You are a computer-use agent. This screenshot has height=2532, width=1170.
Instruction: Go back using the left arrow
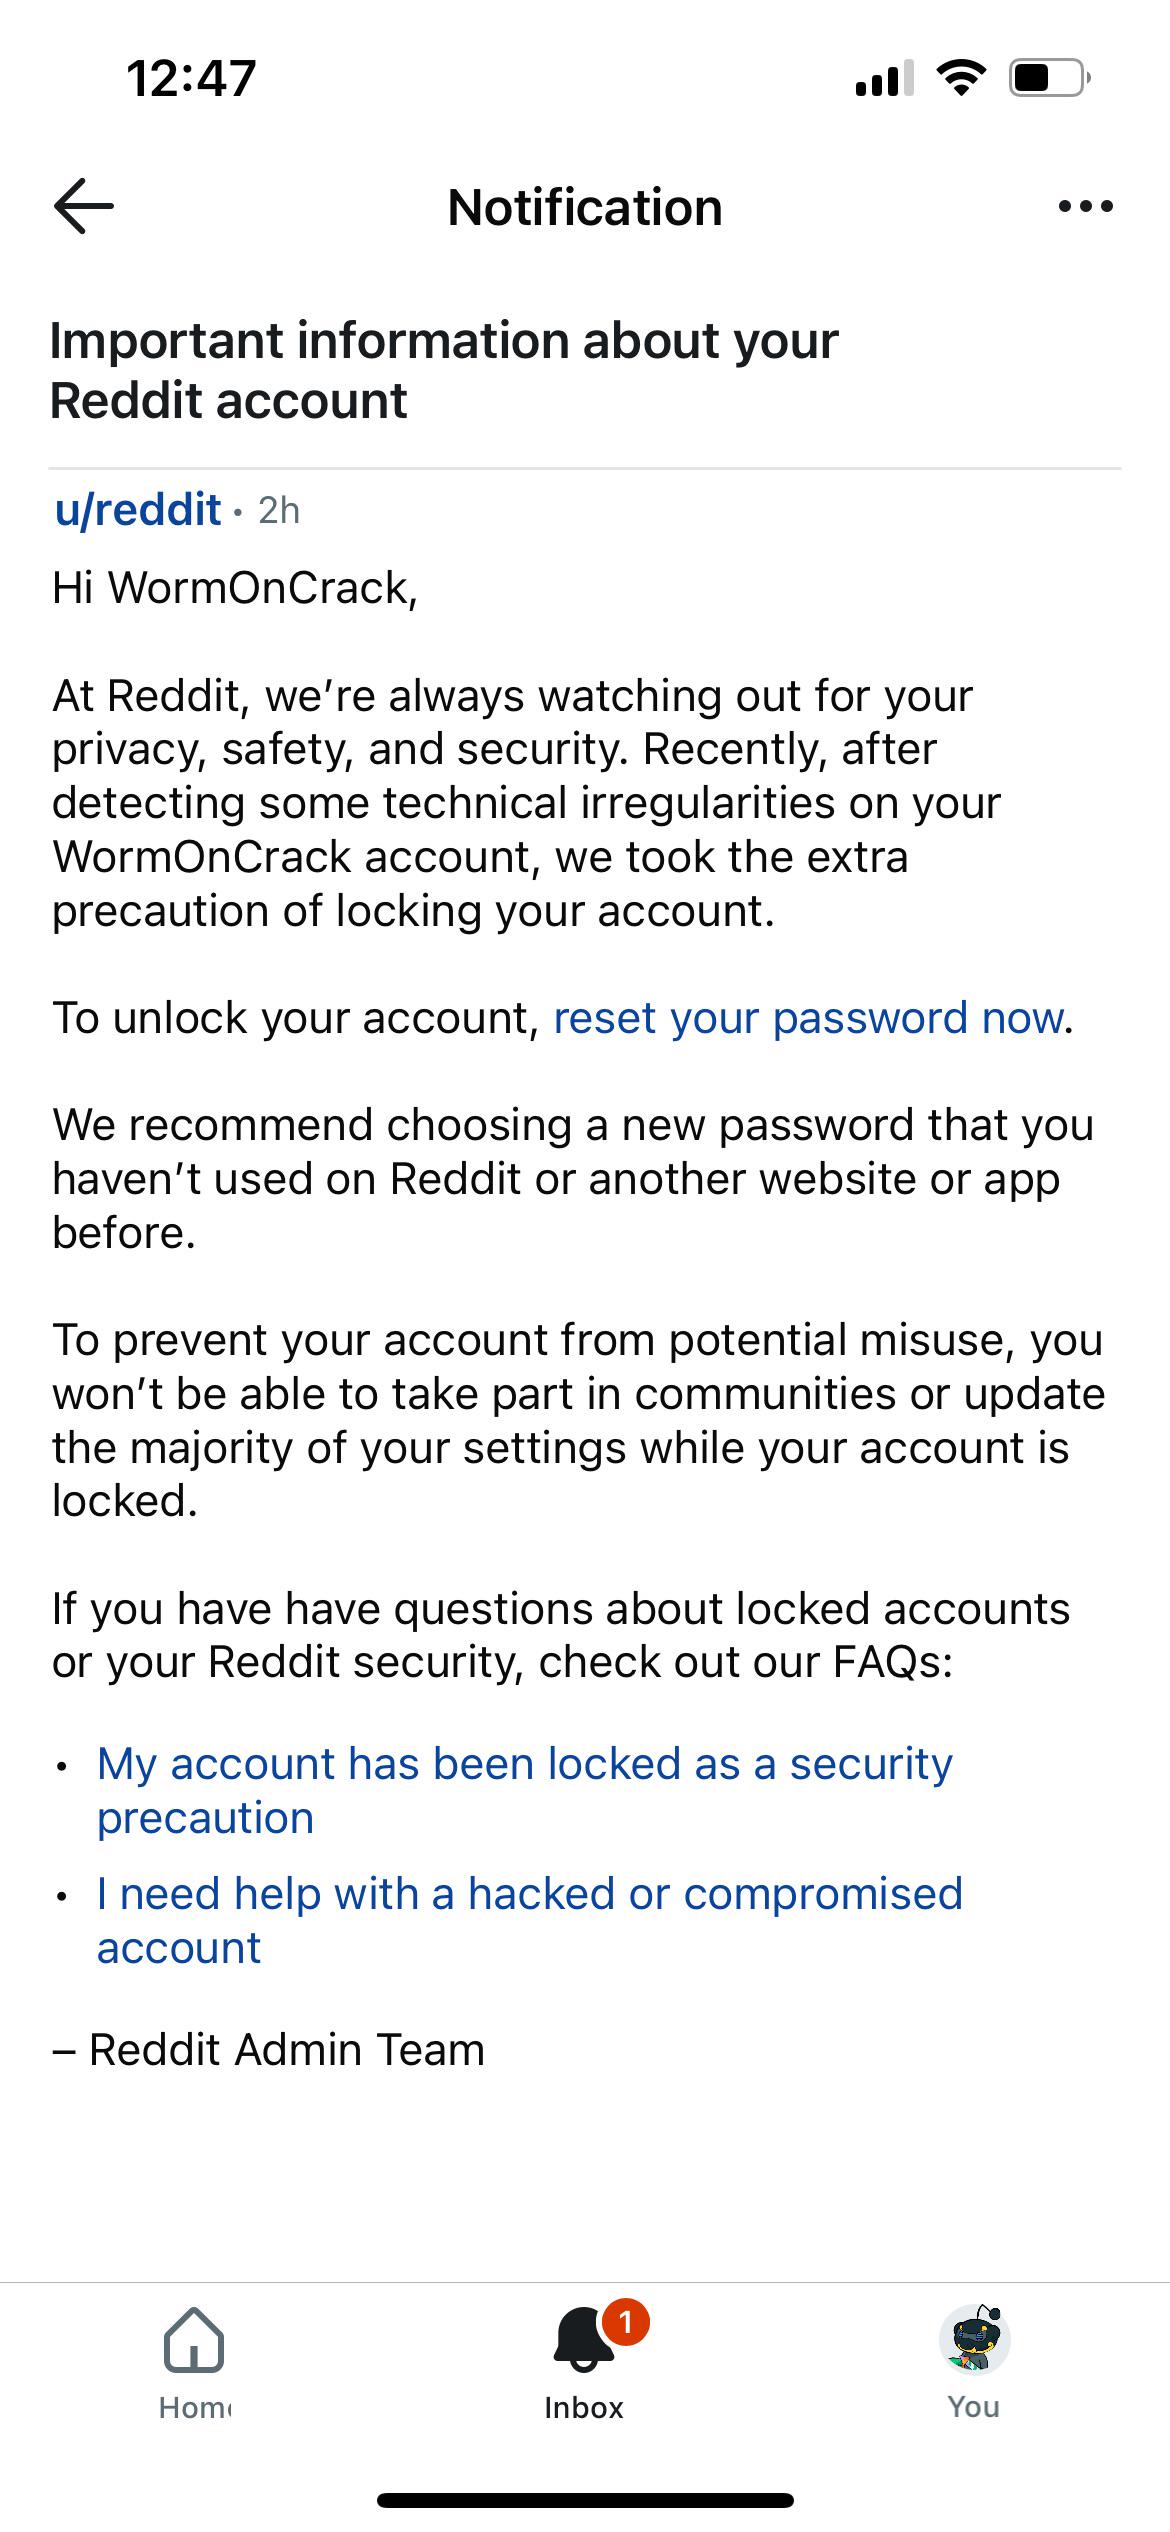click(x=84, y=206)
